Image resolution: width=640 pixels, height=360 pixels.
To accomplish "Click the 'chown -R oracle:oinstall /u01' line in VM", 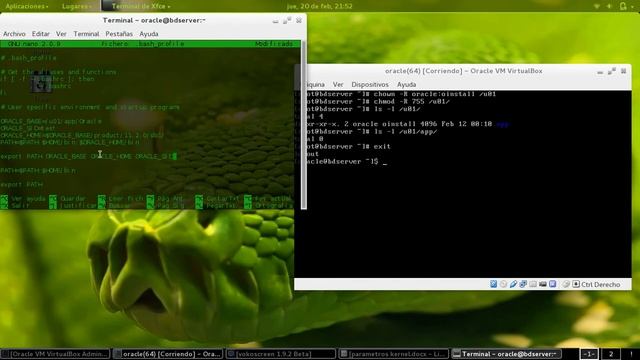I will (x=396, y=94).
